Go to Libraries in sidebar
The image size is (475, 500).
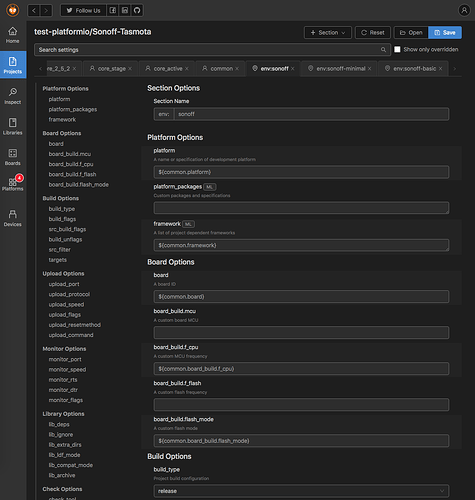point(13,127)
